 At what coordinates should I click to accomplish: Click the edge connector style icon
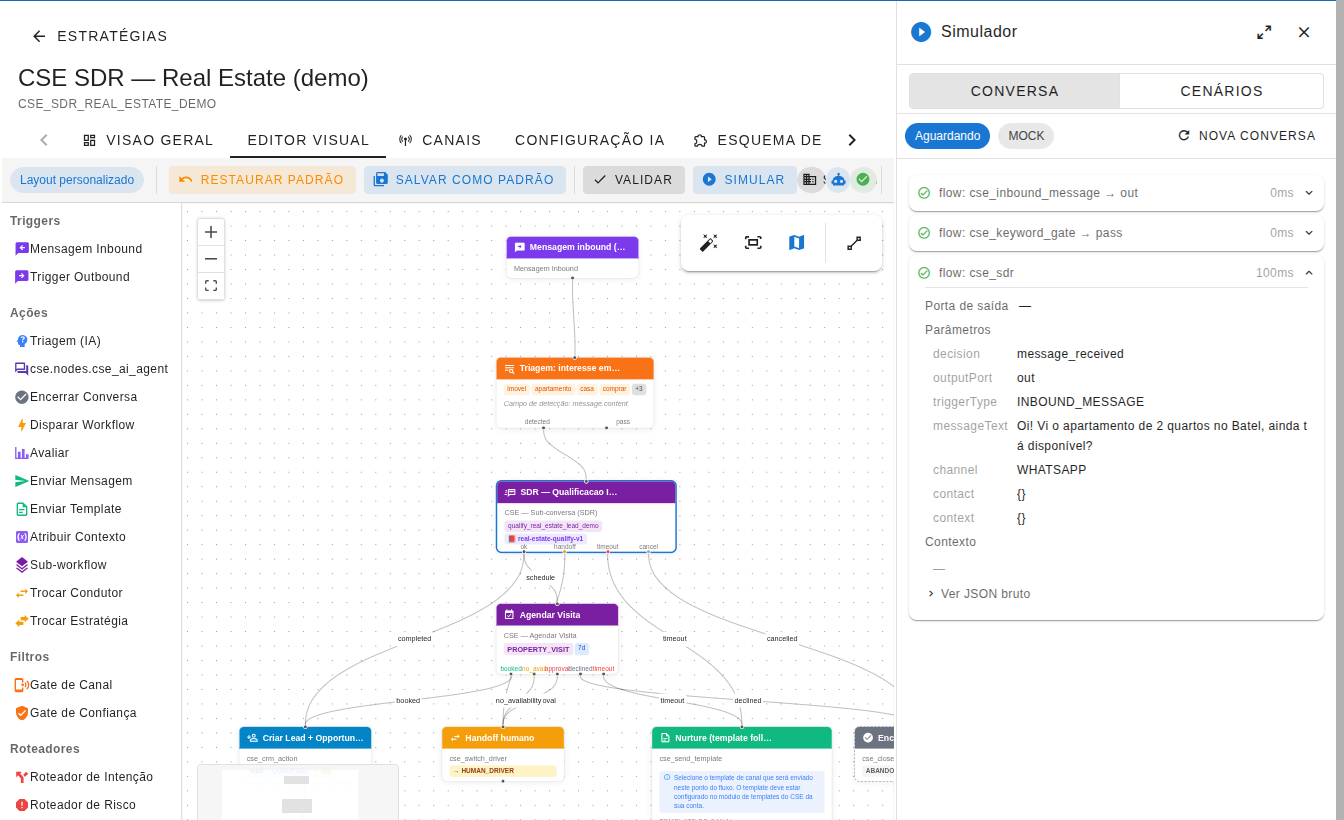(x=854, y=243)
